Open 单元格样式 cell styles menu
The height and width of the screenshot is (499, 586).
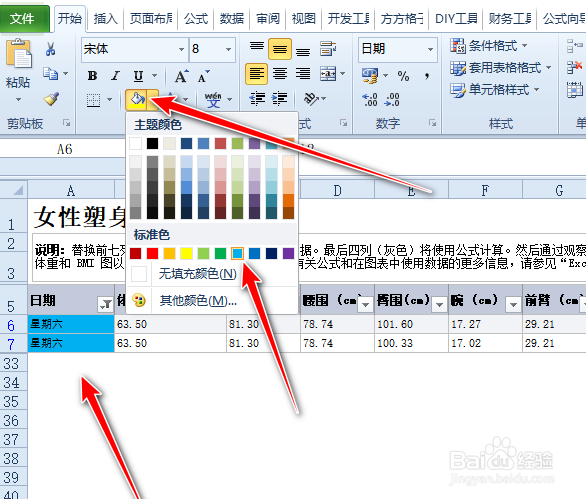(494, 90)
